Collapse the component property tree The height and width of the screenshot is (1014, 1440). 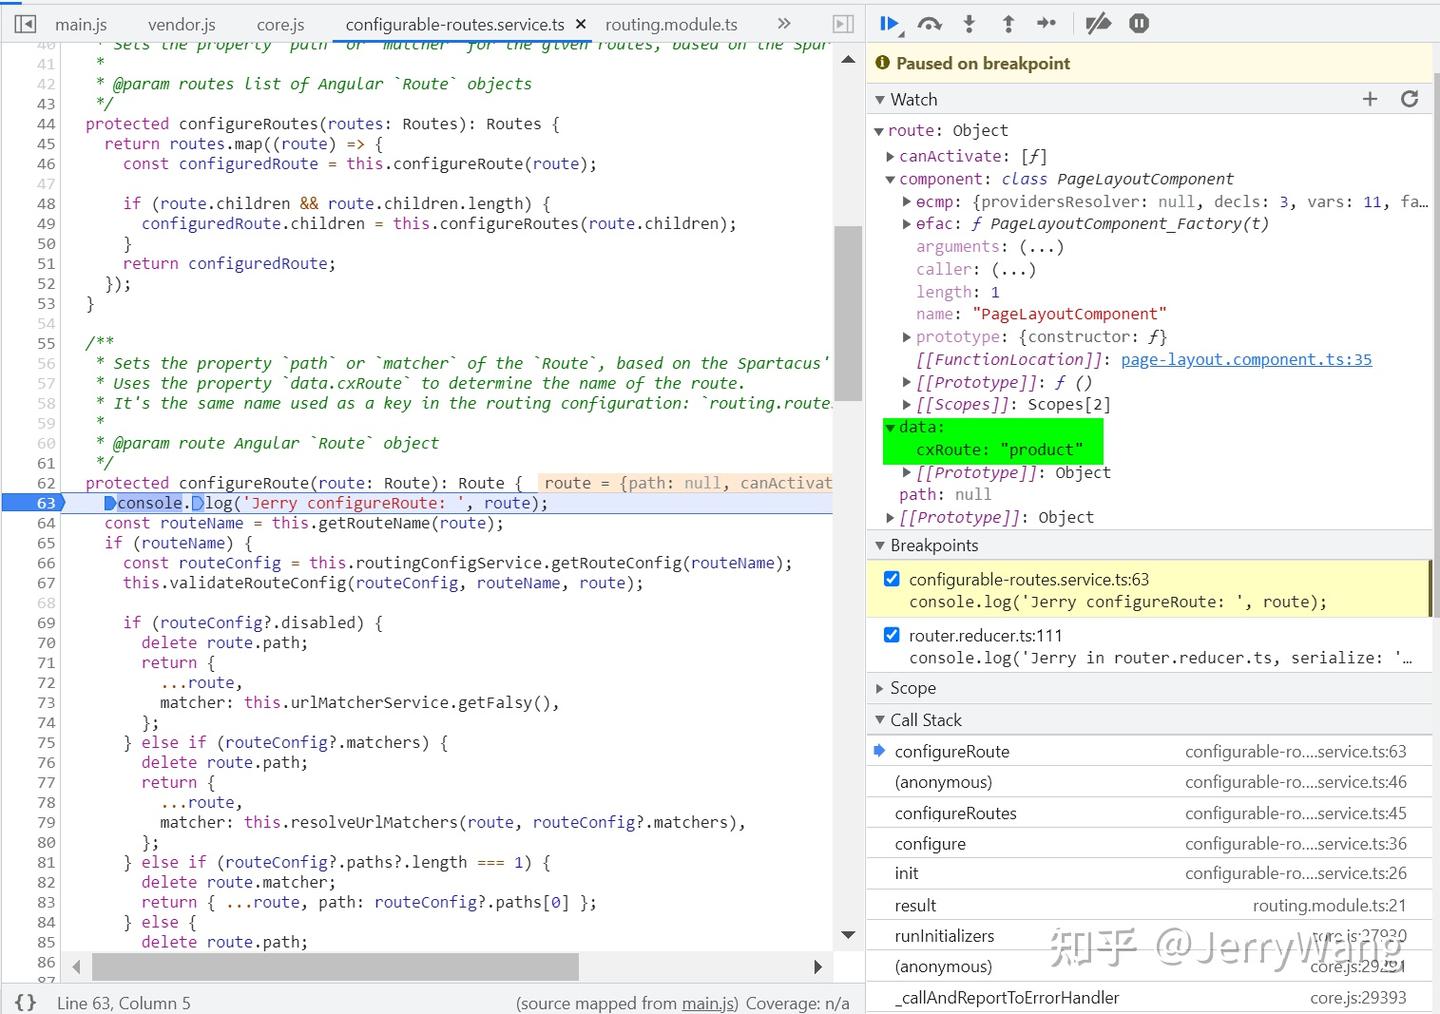pyautogui.click(x=890, y=179)
